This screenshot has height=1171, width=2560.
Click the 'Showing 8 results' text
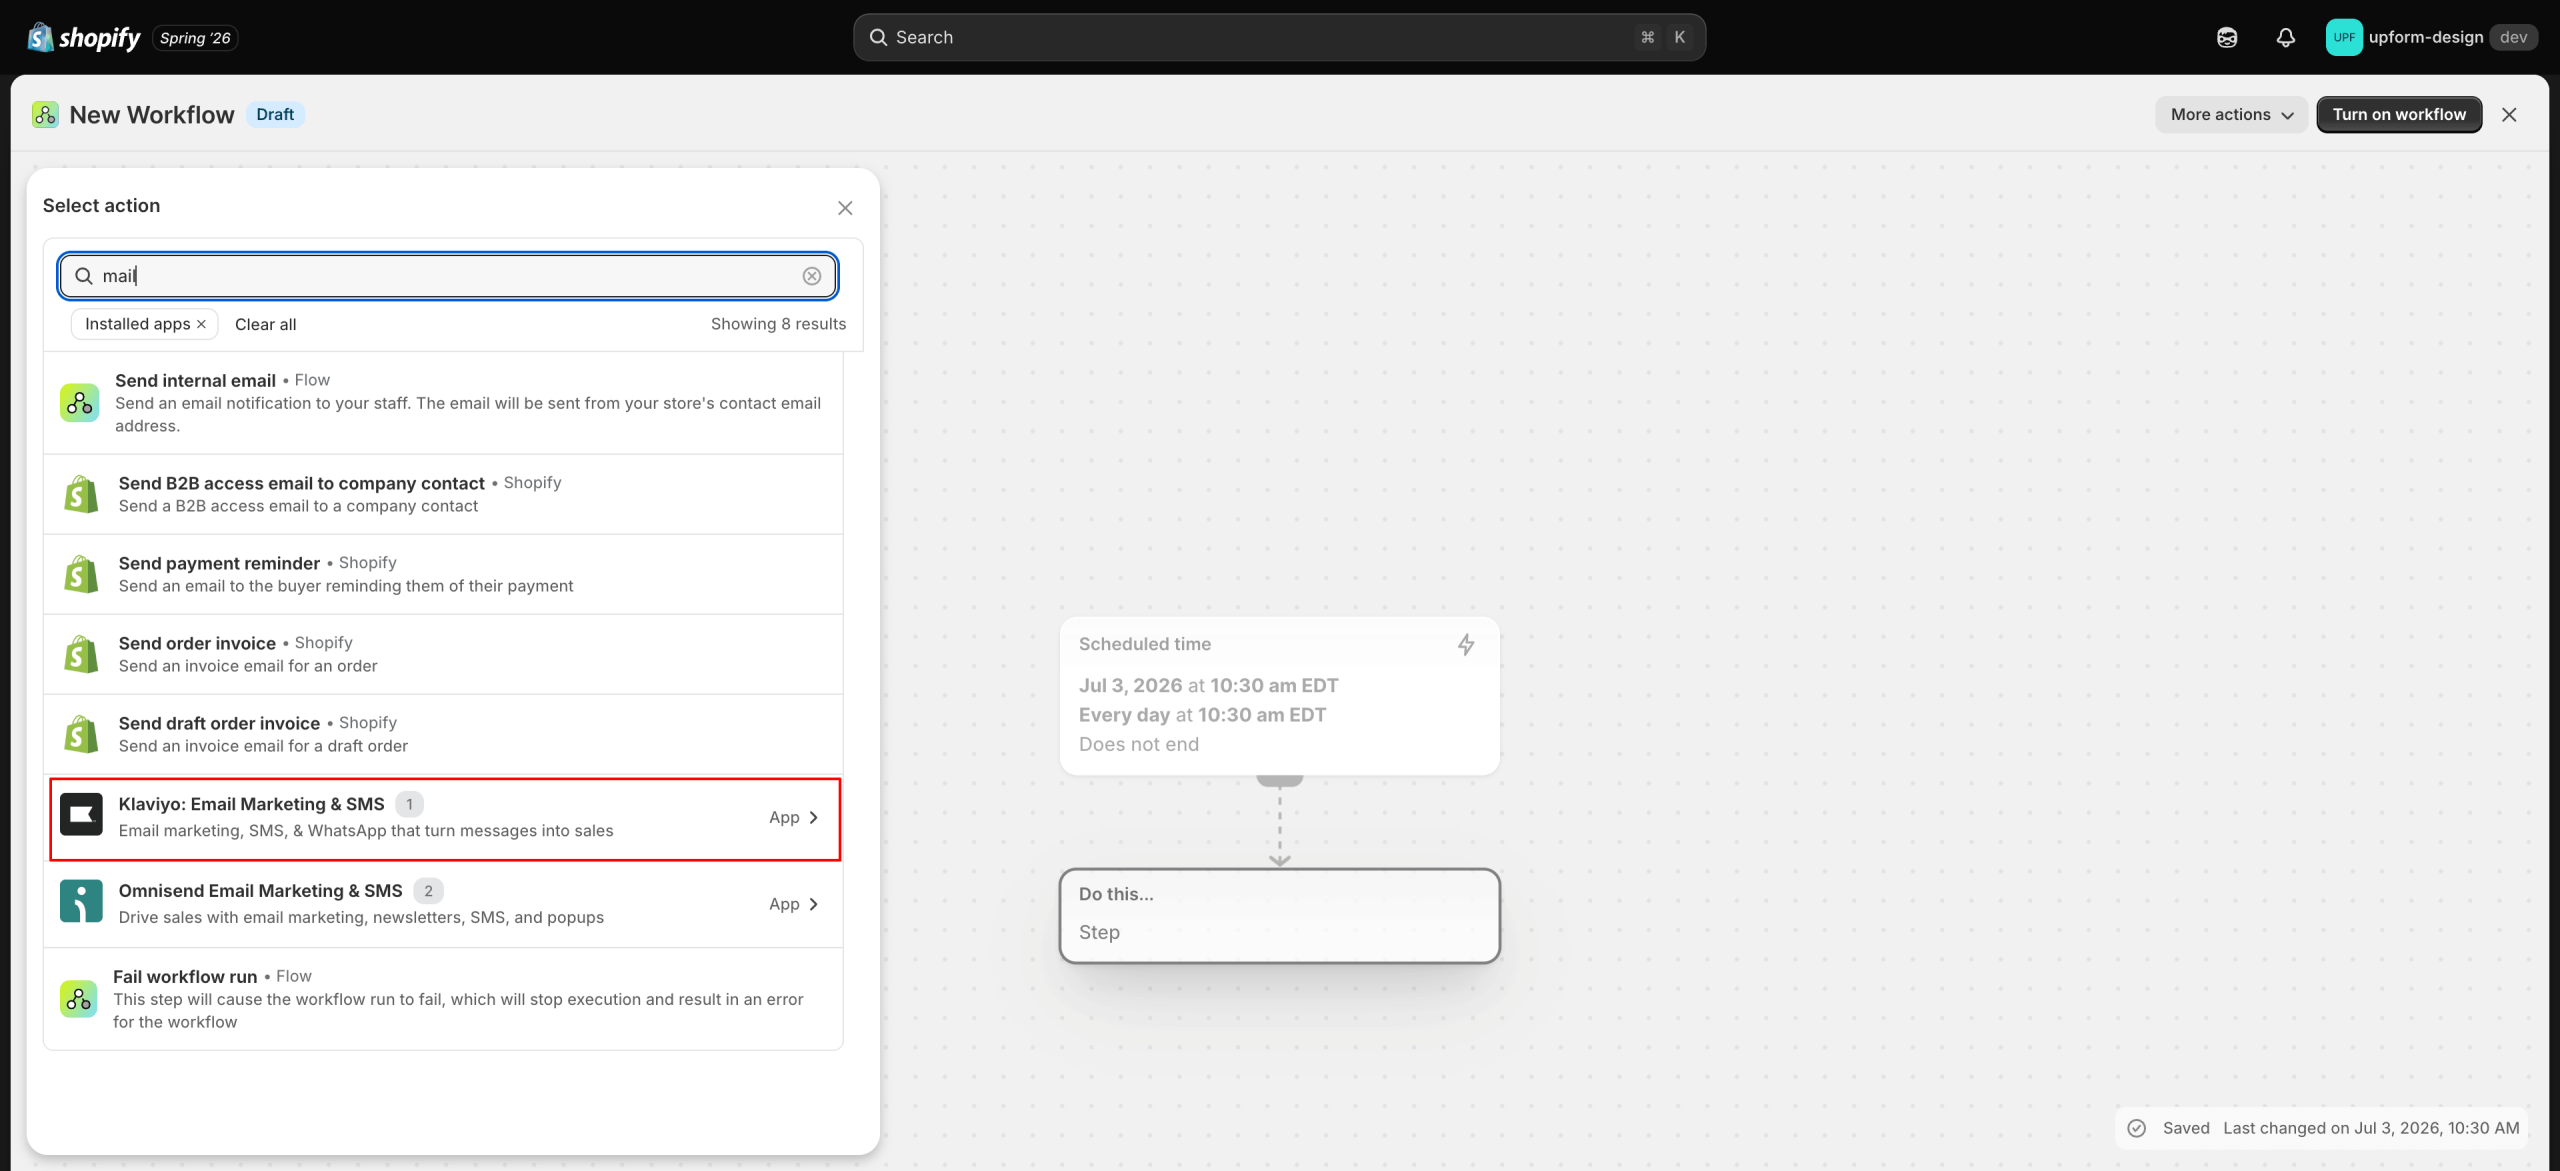[778, 324]
